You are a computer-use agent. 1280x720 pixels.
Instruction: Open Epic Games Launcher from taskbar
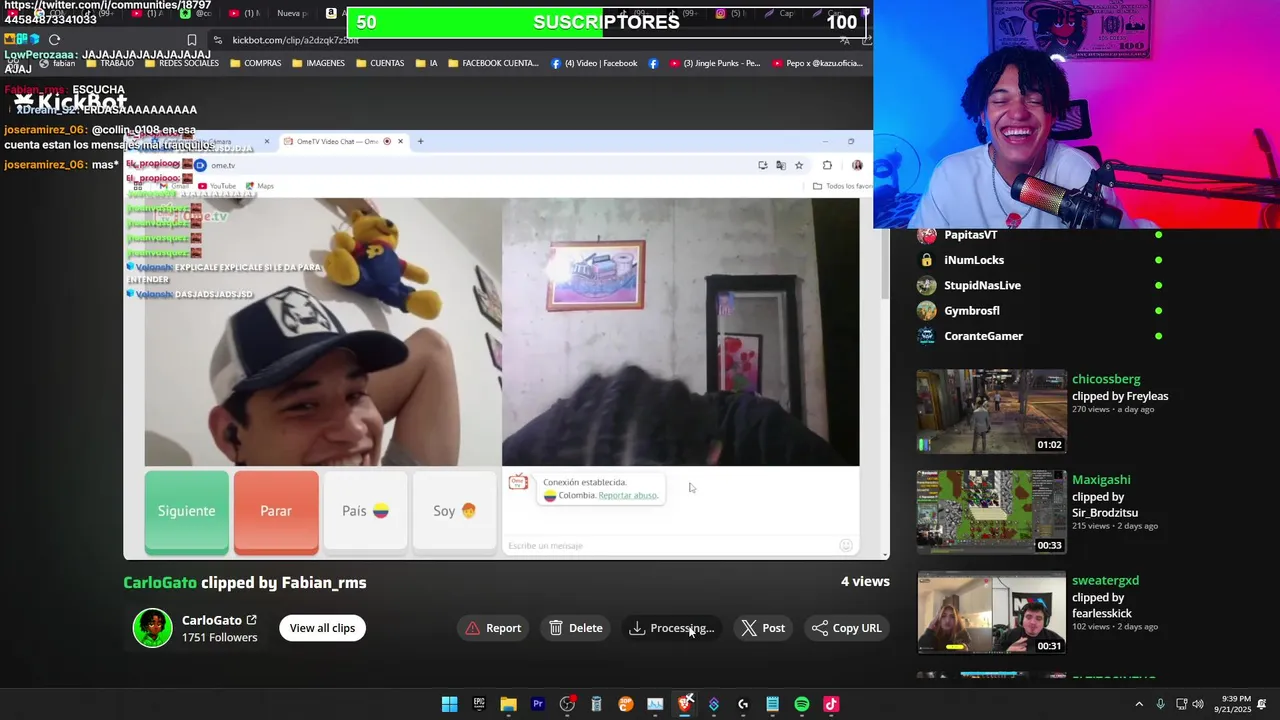point(479,704)
